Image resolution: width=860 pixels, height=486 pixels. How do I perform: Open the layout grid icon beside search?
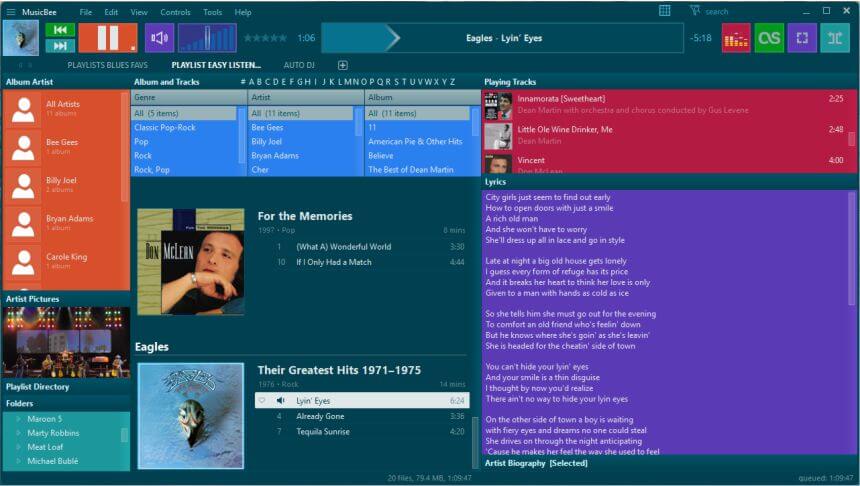(x=665, y=11)
